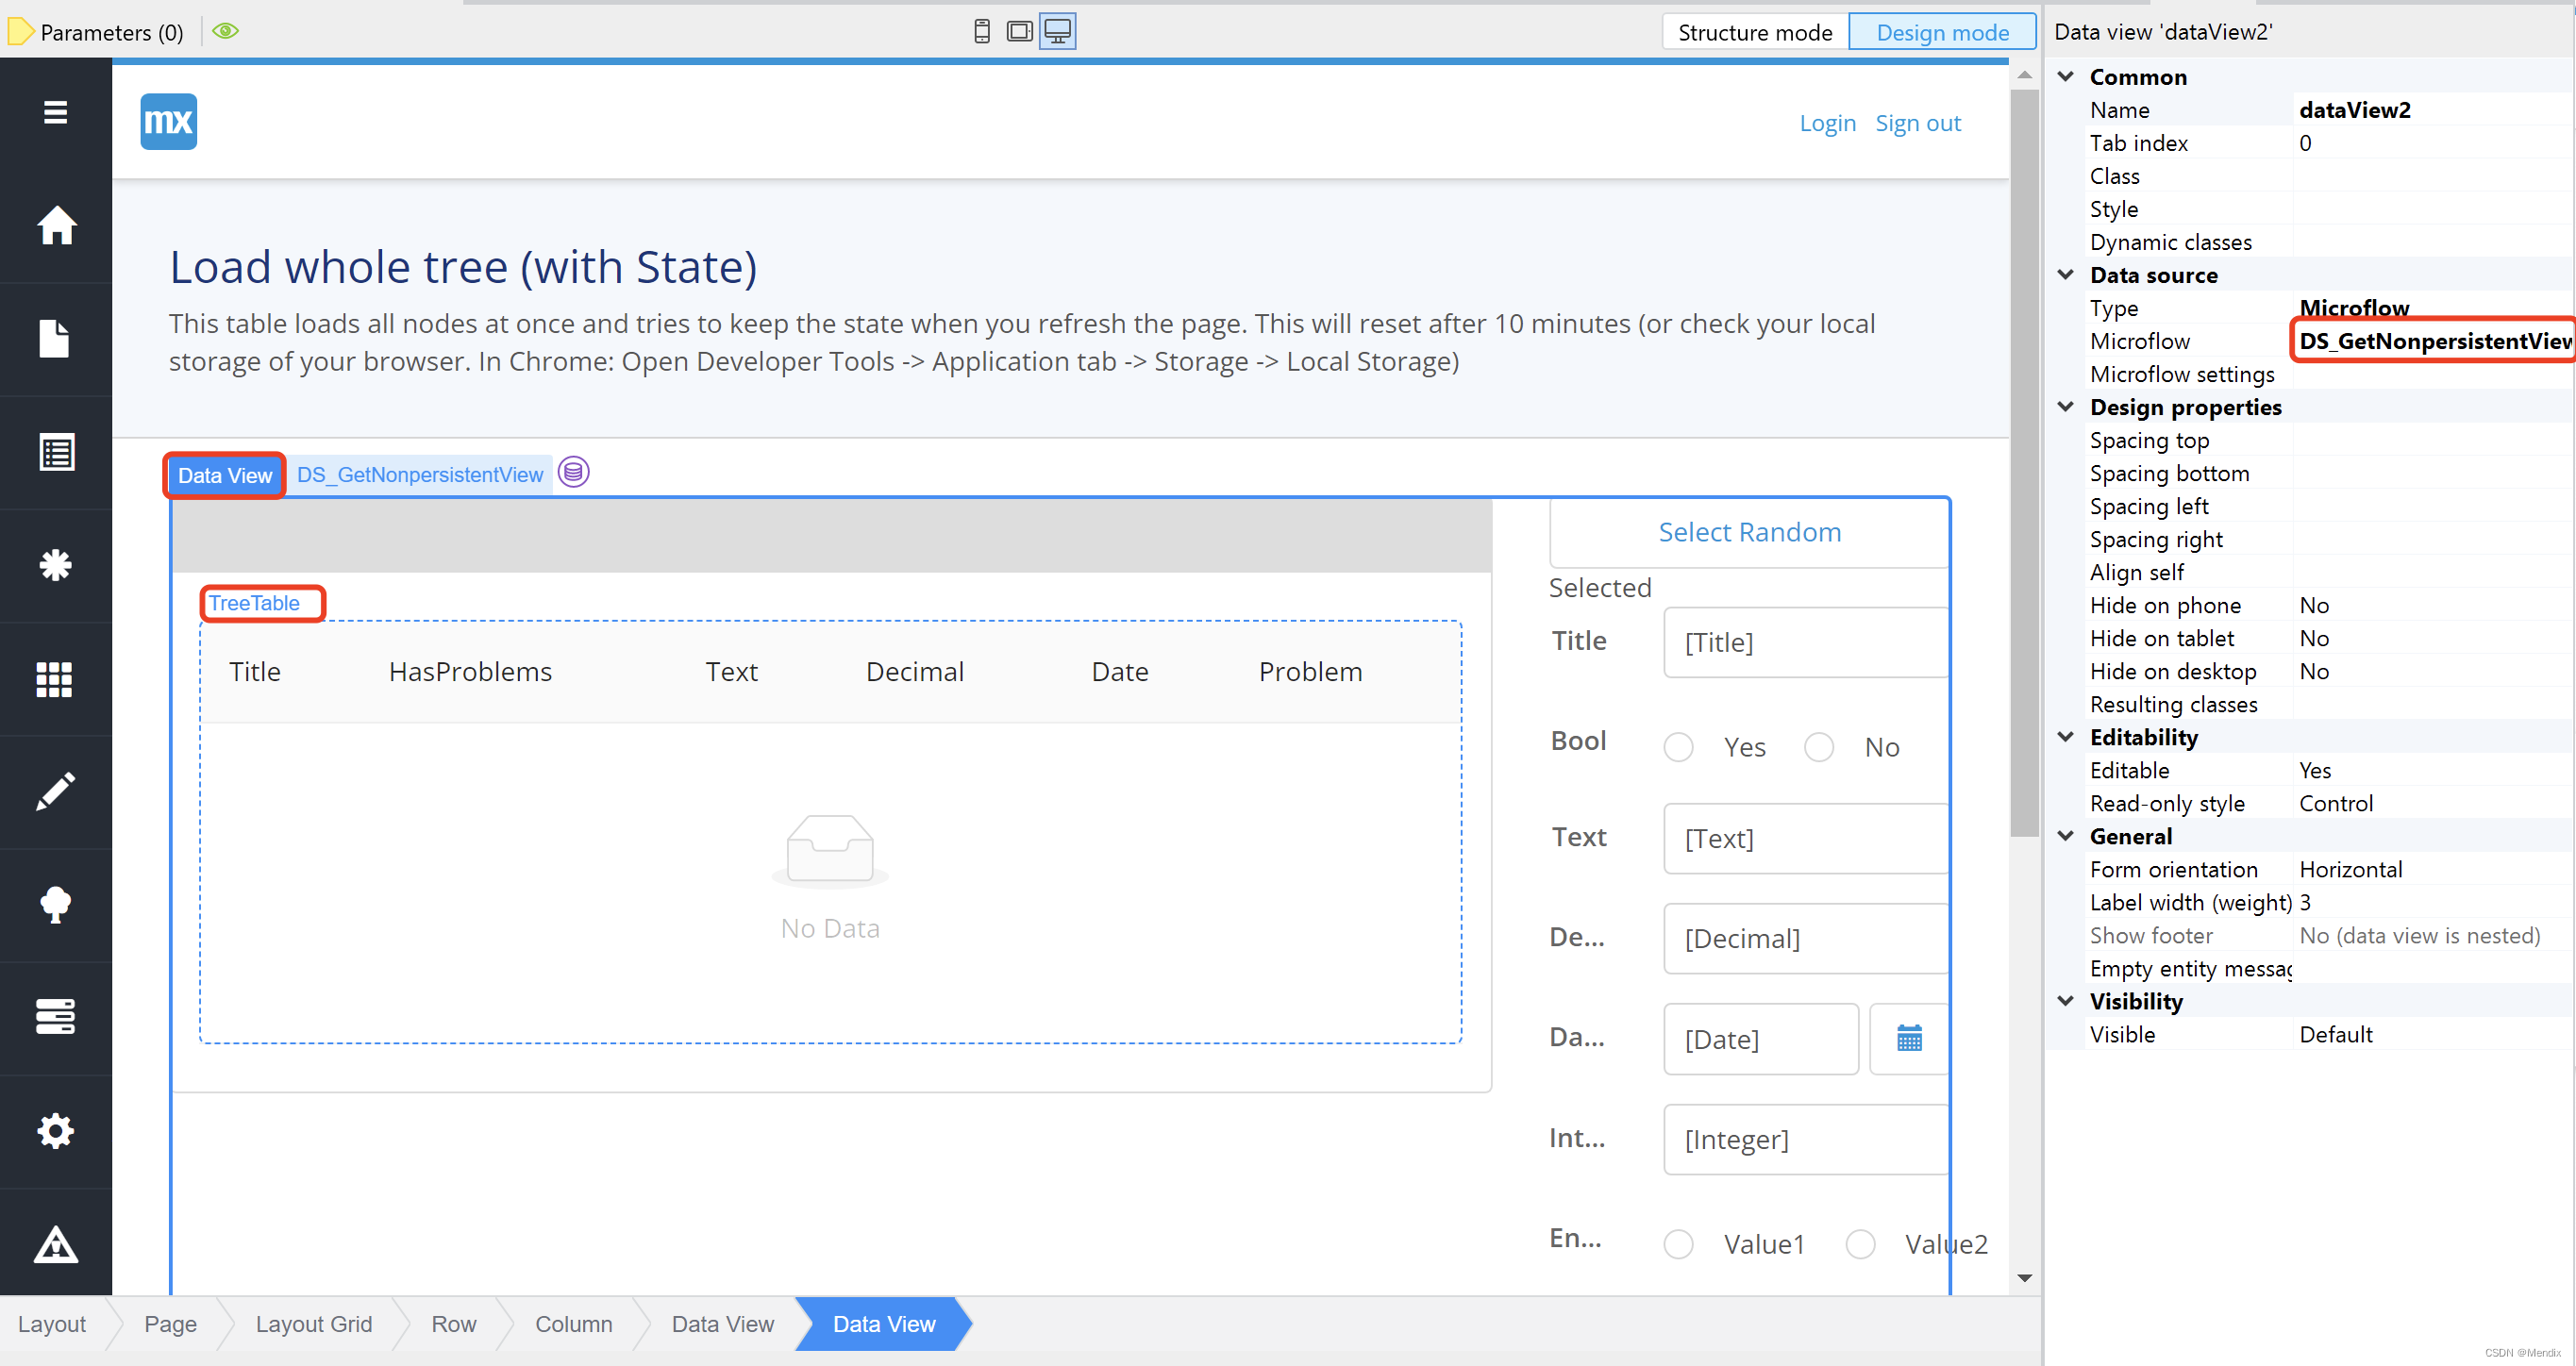2576x1366 pixels.
Task: Open the server stack icon in sidebar
Action: click(56, 1017)
